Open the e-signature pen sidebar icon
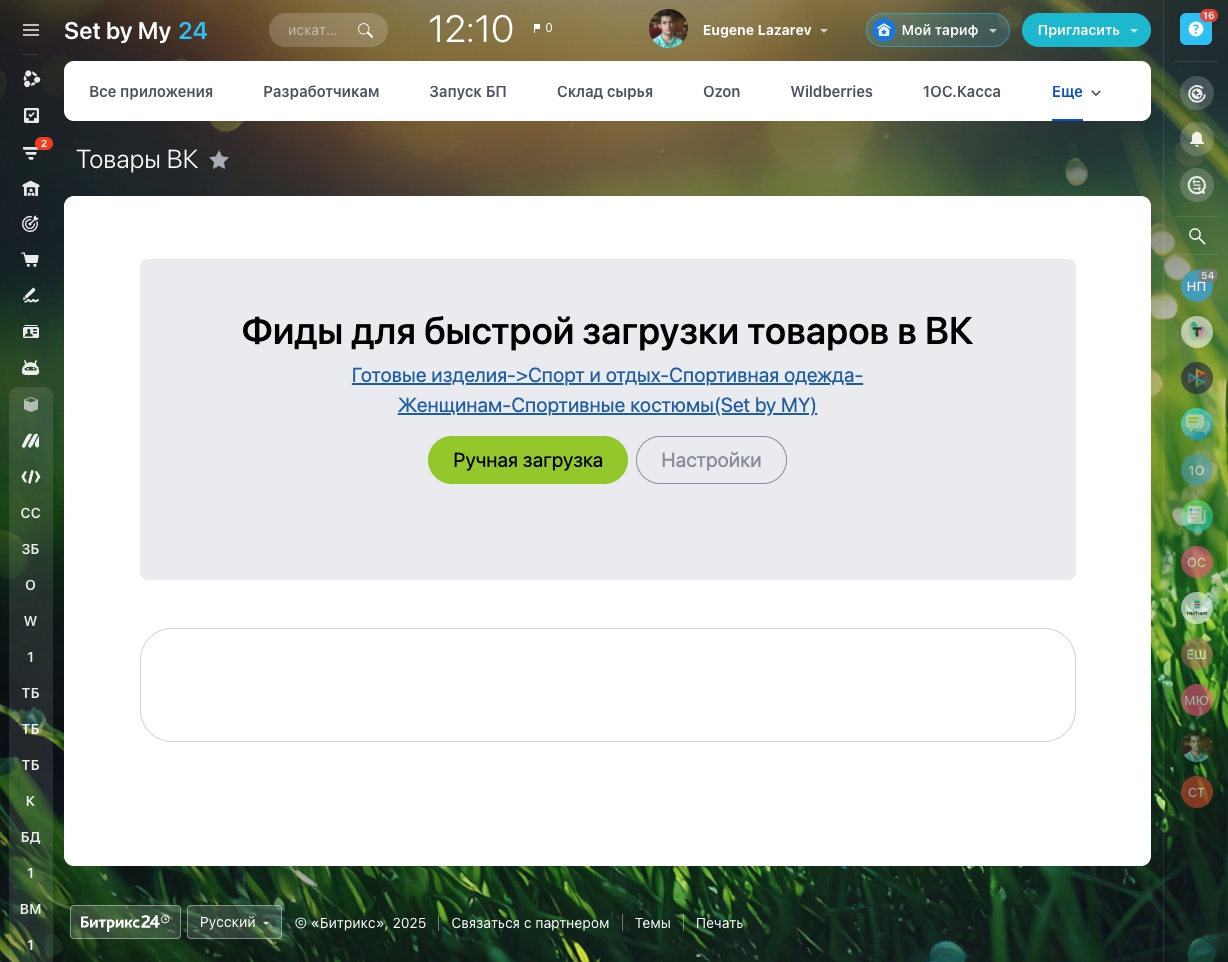Screen dimensions: 1228x962 point(31,296)
